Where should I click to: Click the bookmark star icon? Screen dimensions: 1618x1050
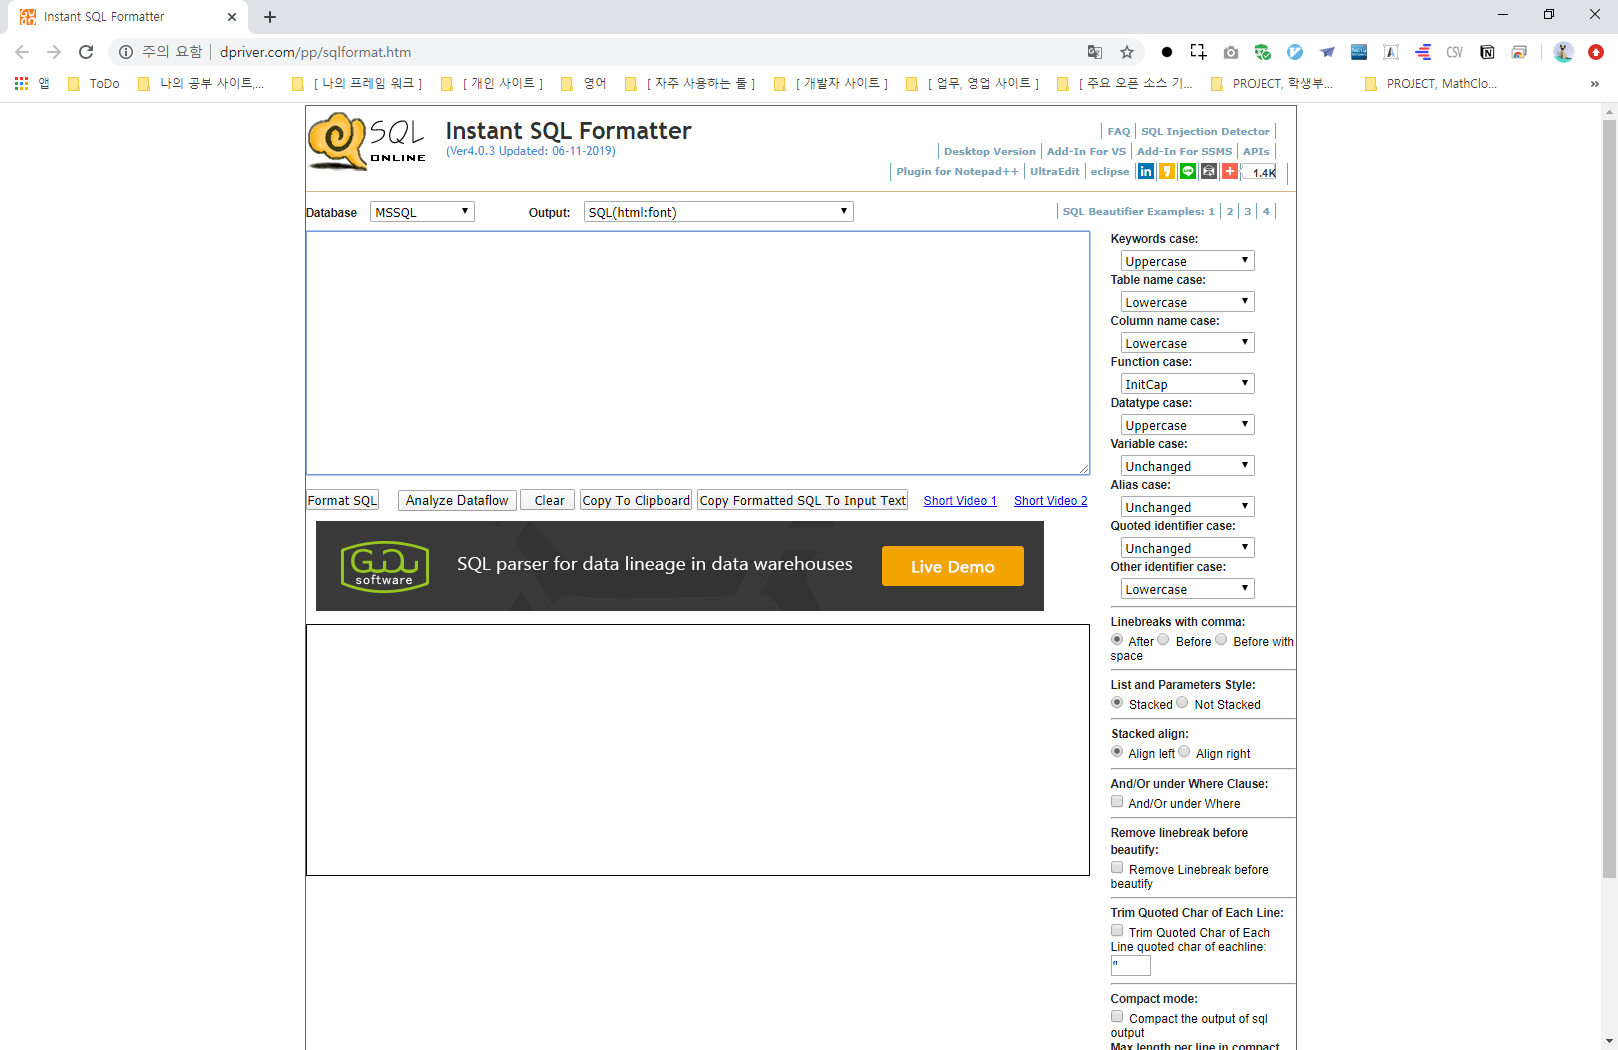point(1127,52)
